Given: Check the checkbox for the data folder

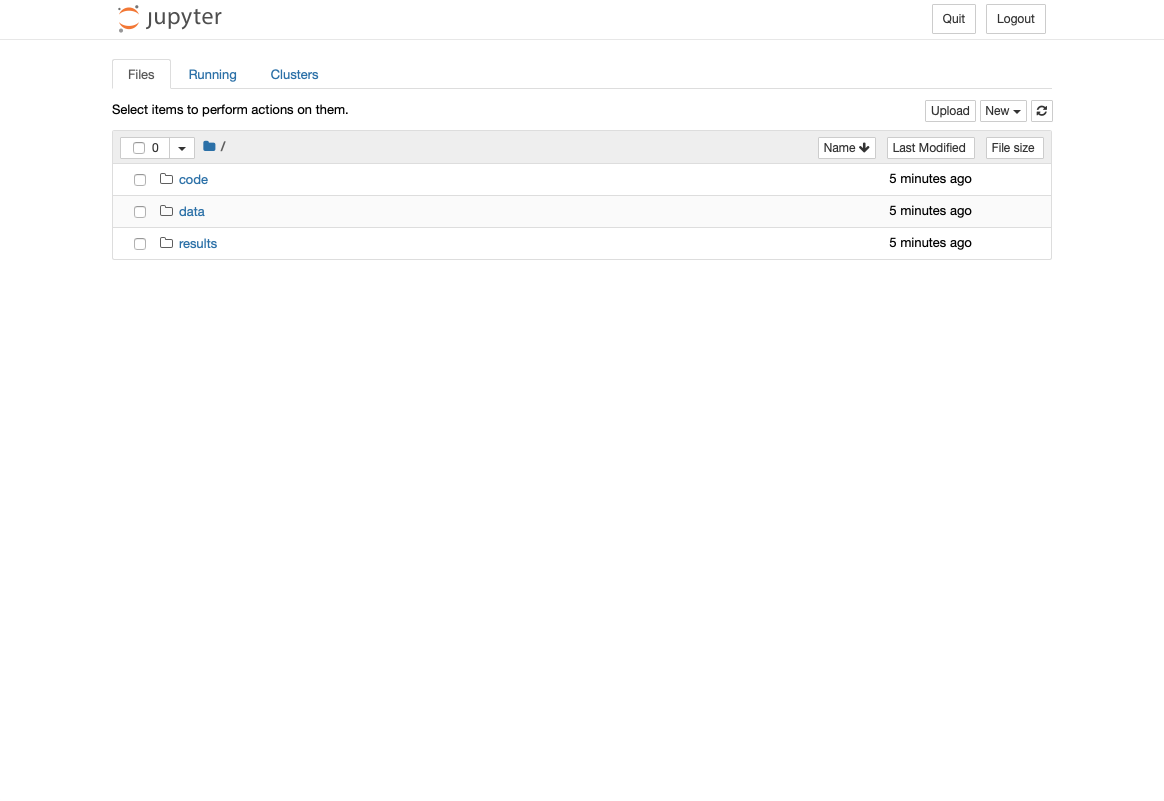Looking at the screenshot, I should (x=139, y=211).
